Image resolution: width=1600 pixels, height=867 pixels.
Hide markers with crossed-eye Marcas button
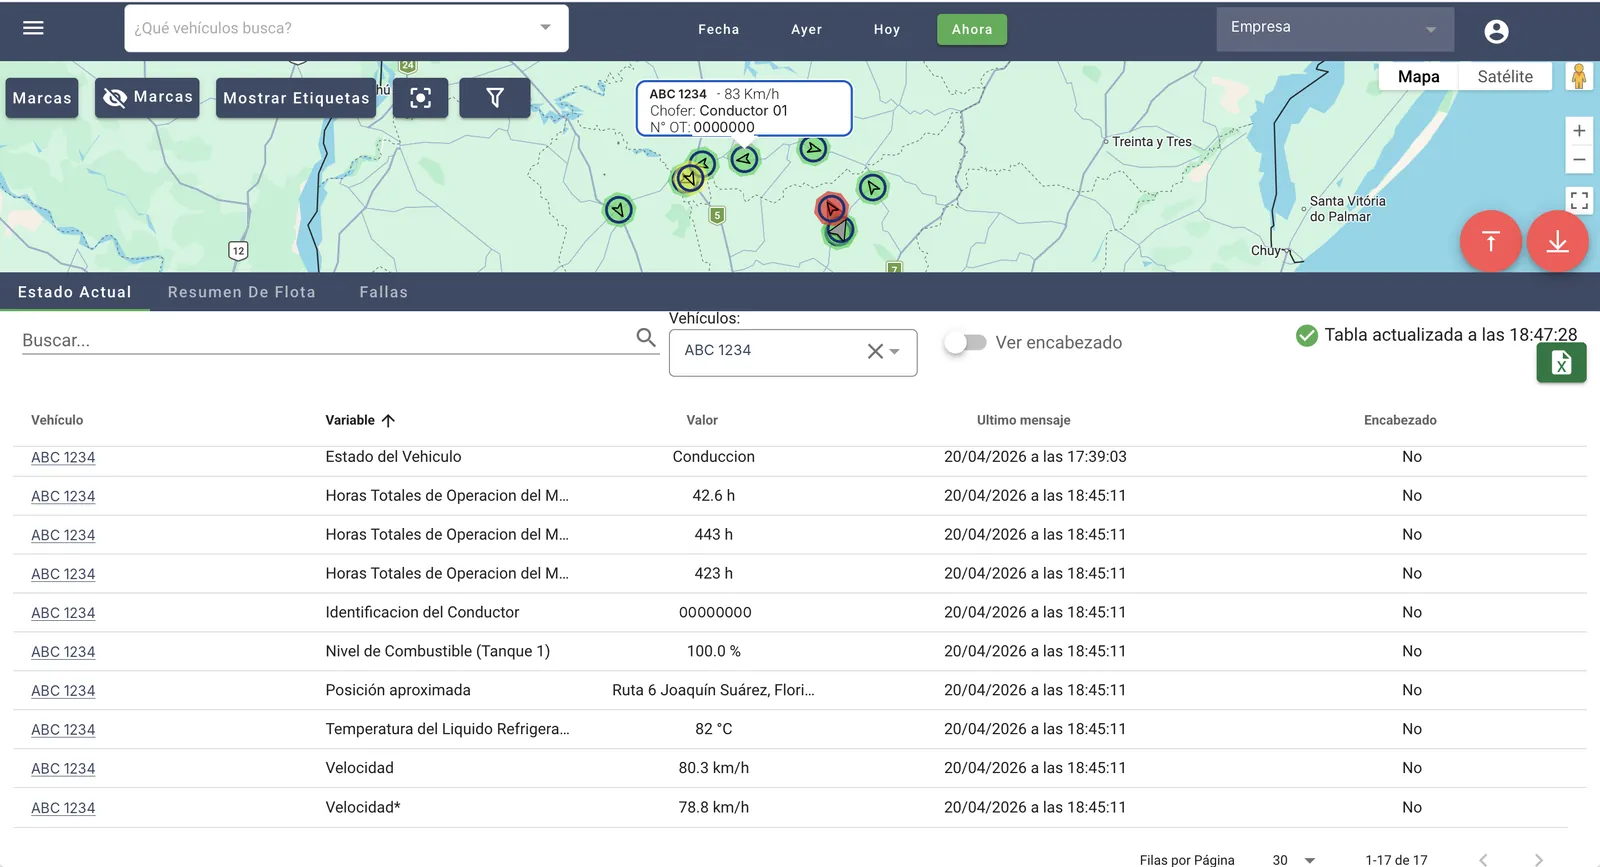tap(147, 98)
